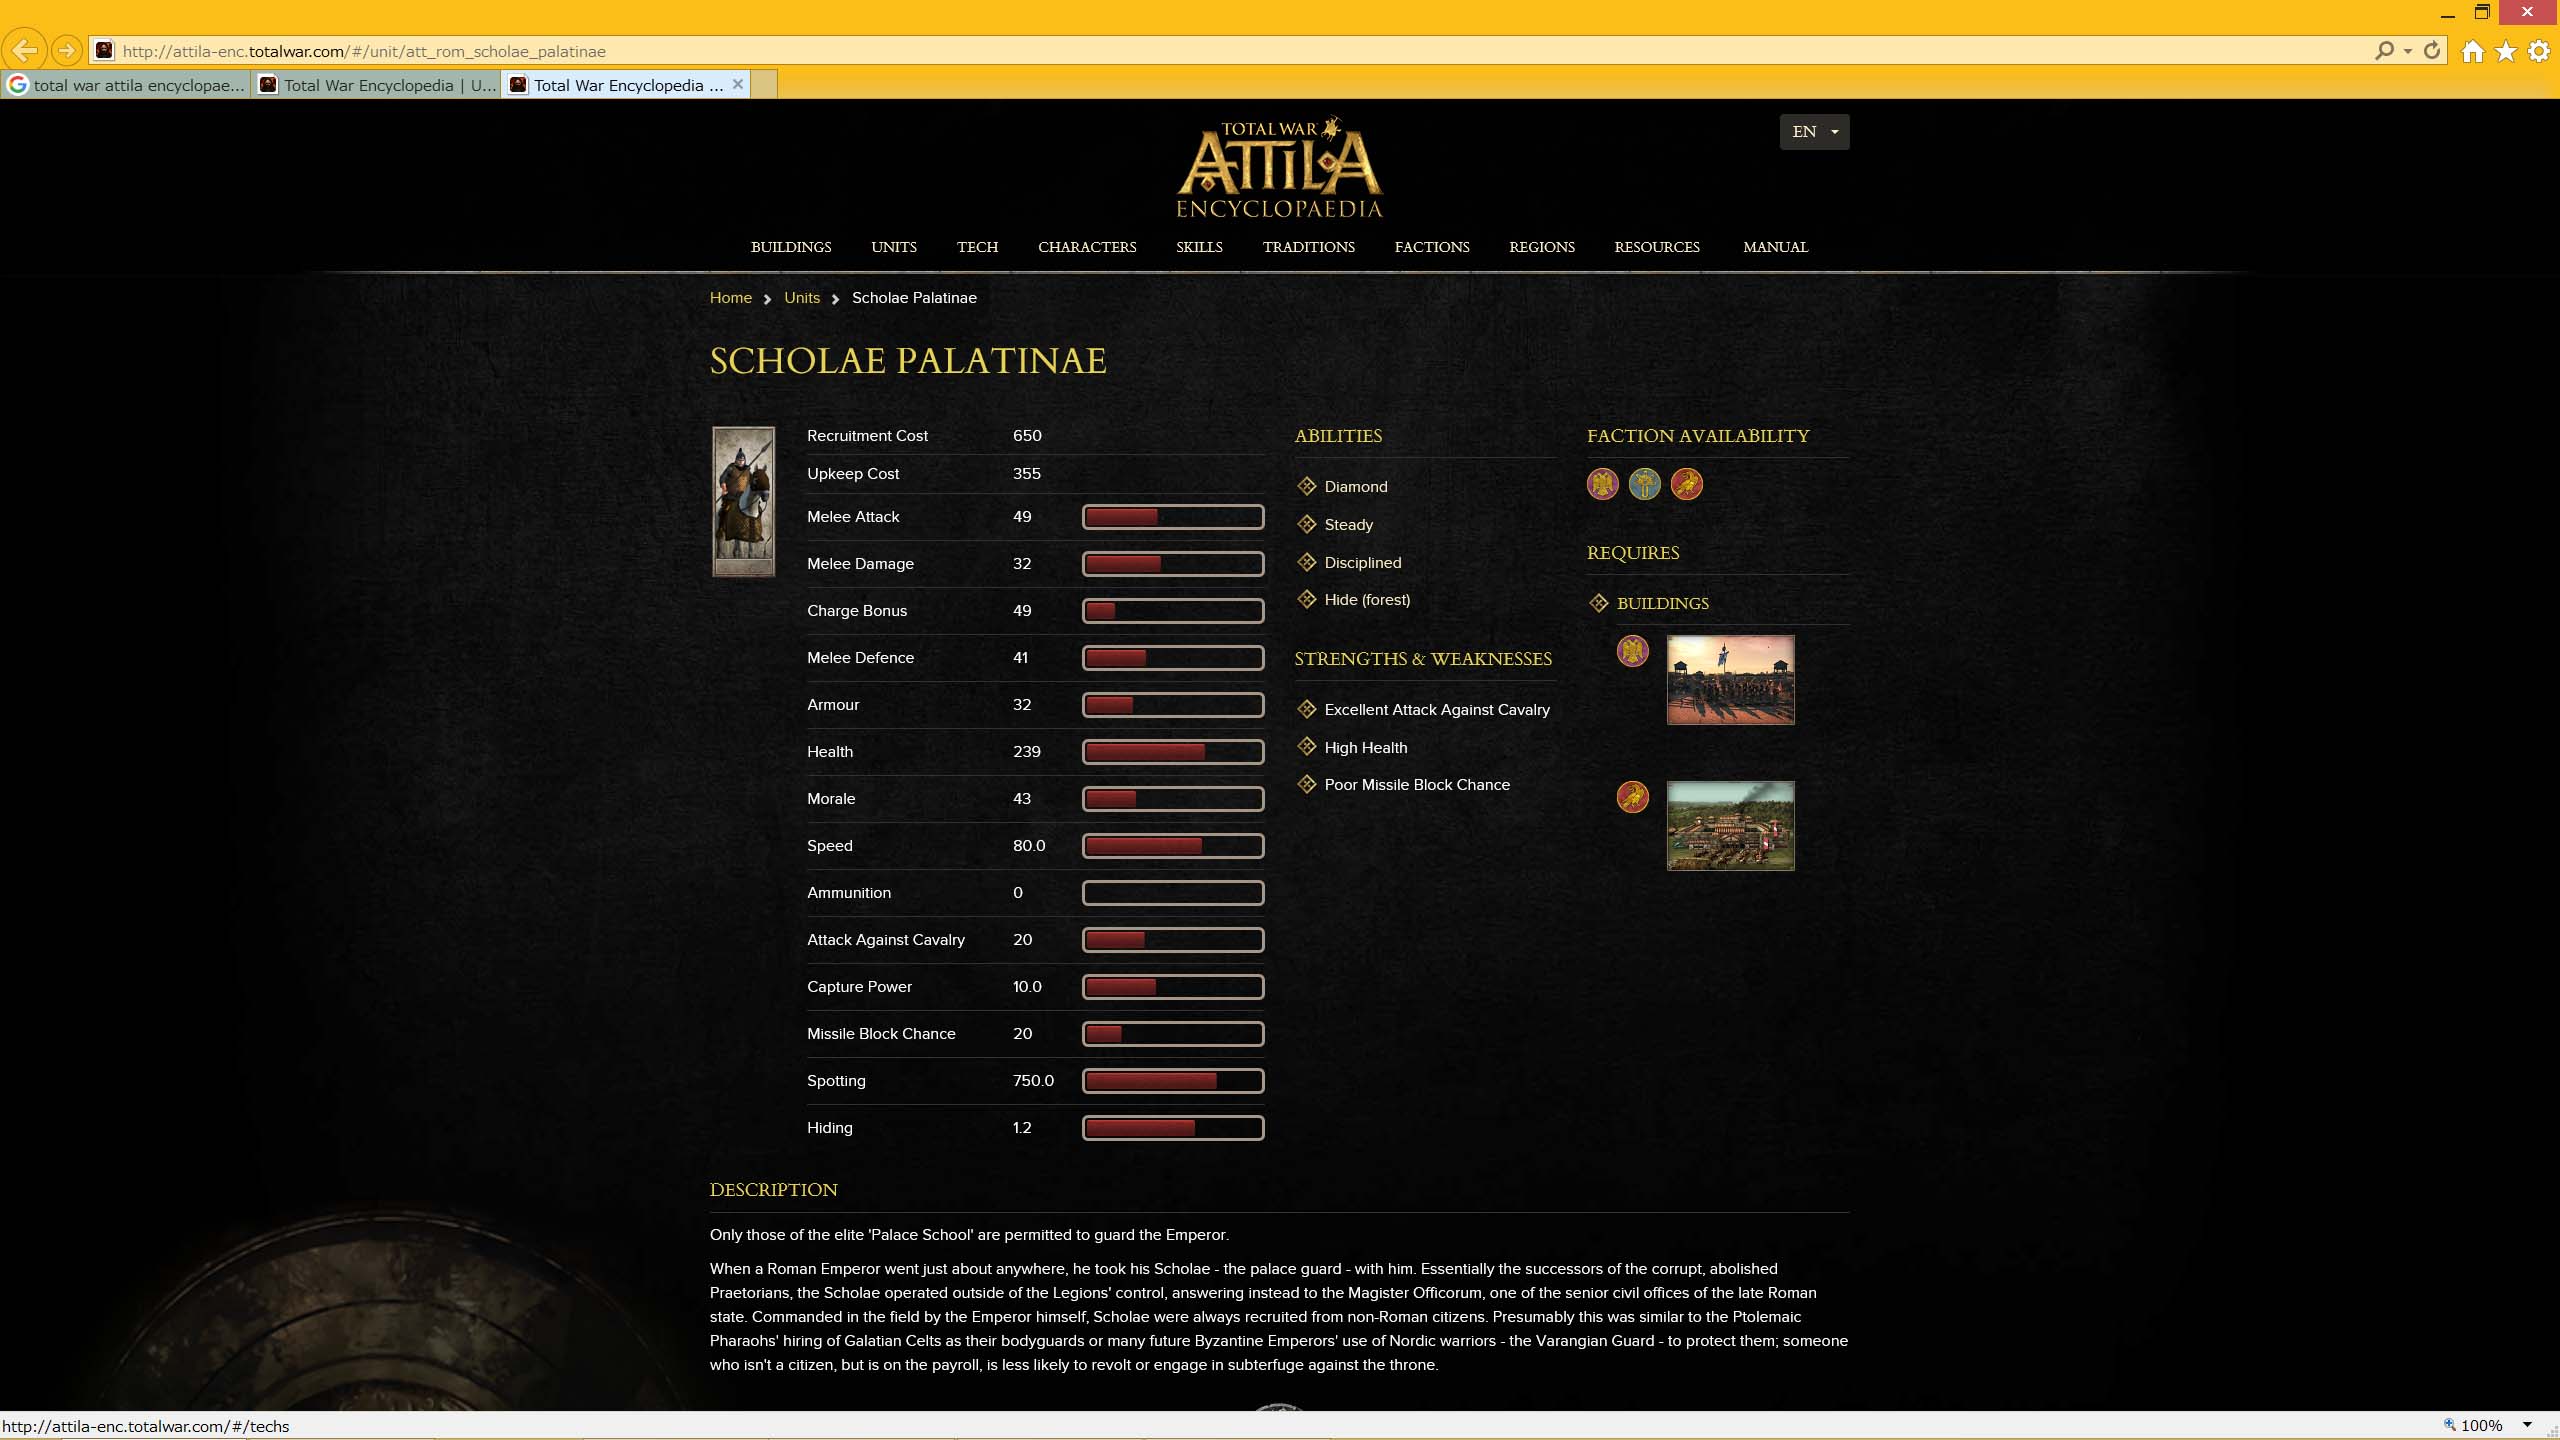Click the Recruitment Cost value 650
The height and width of the screenshot is (1440, 2560).
coord(1027,436)
